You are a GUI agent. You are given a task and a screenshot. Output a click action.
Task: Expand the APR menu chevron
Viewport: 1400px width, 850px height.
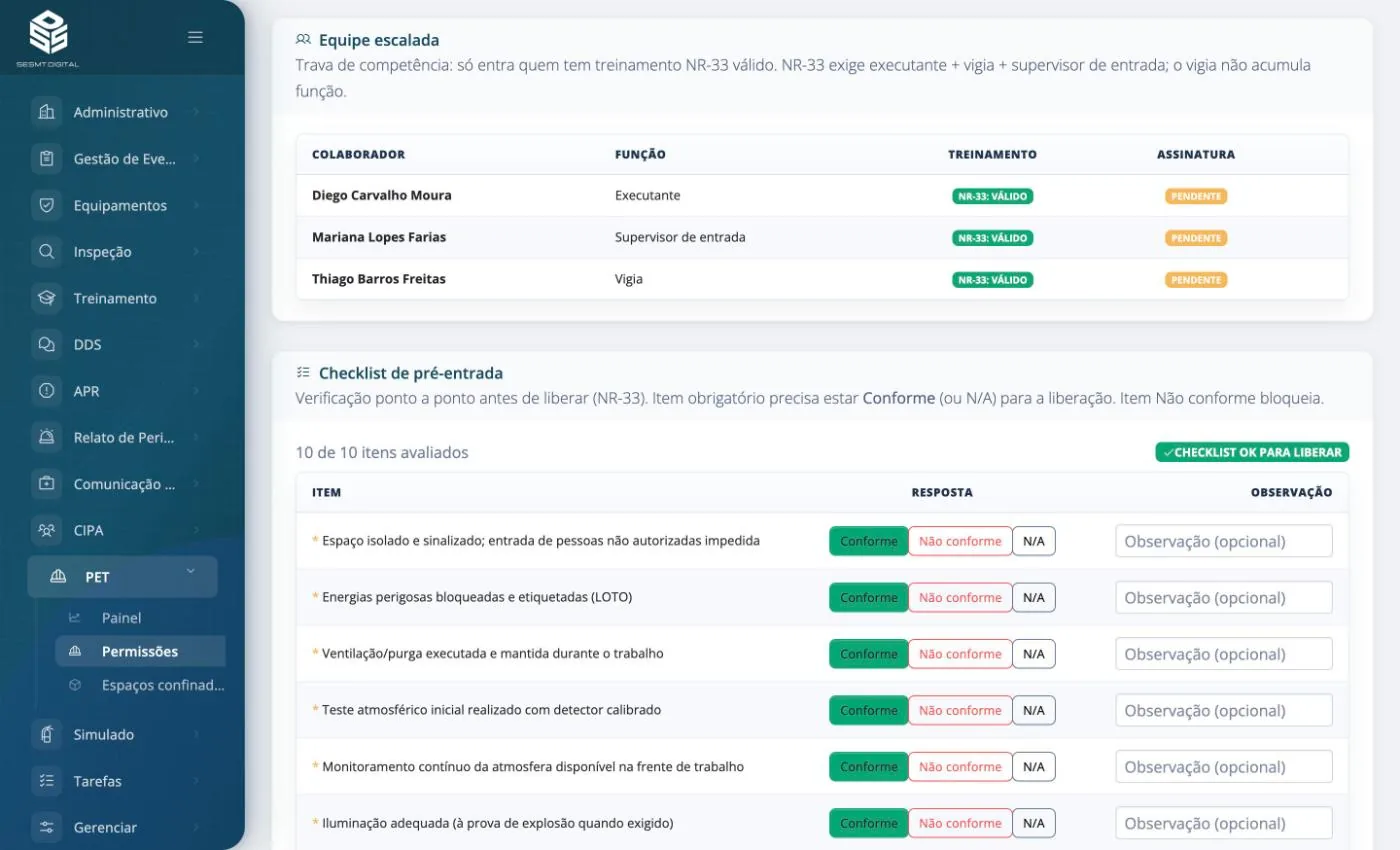[x=196, y=391]
